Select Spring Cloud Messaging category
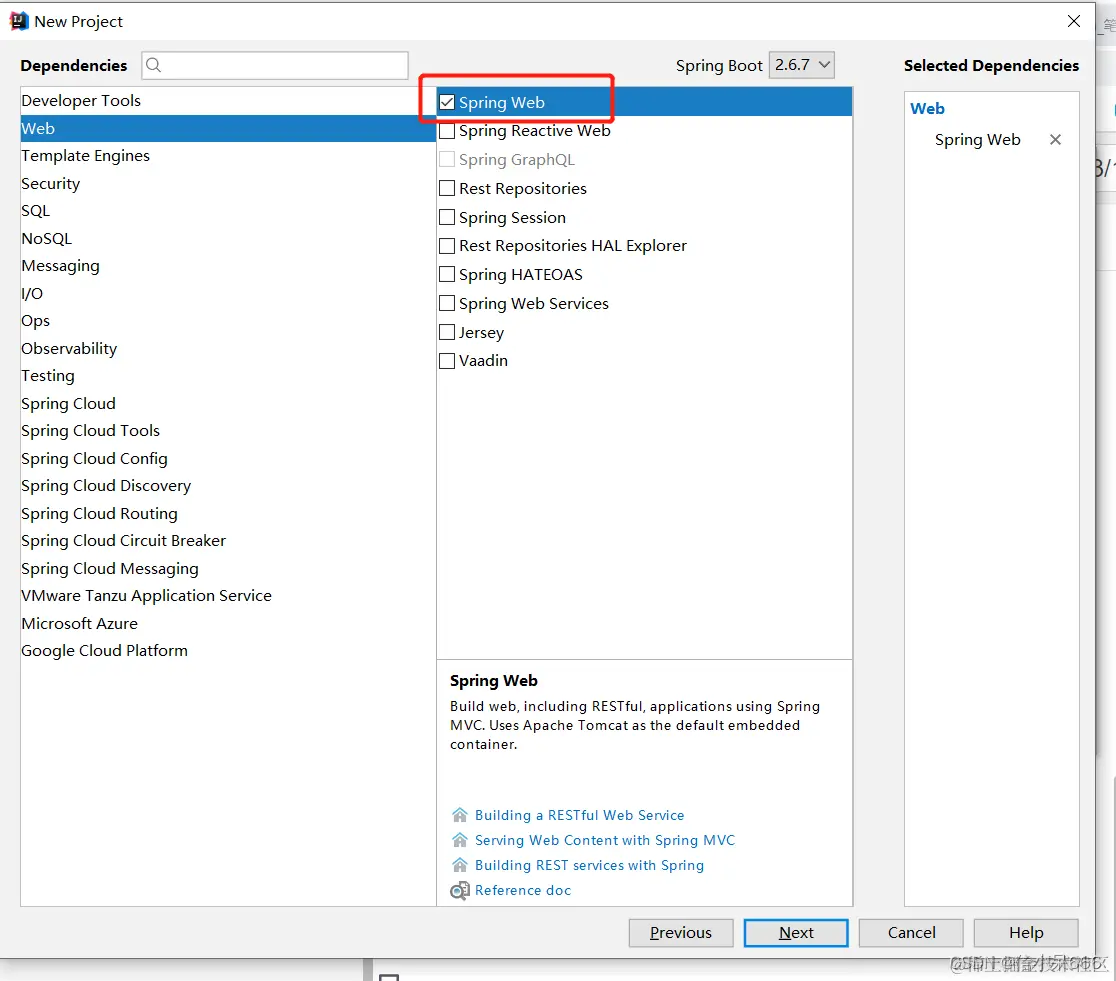 tap(228, 568)
